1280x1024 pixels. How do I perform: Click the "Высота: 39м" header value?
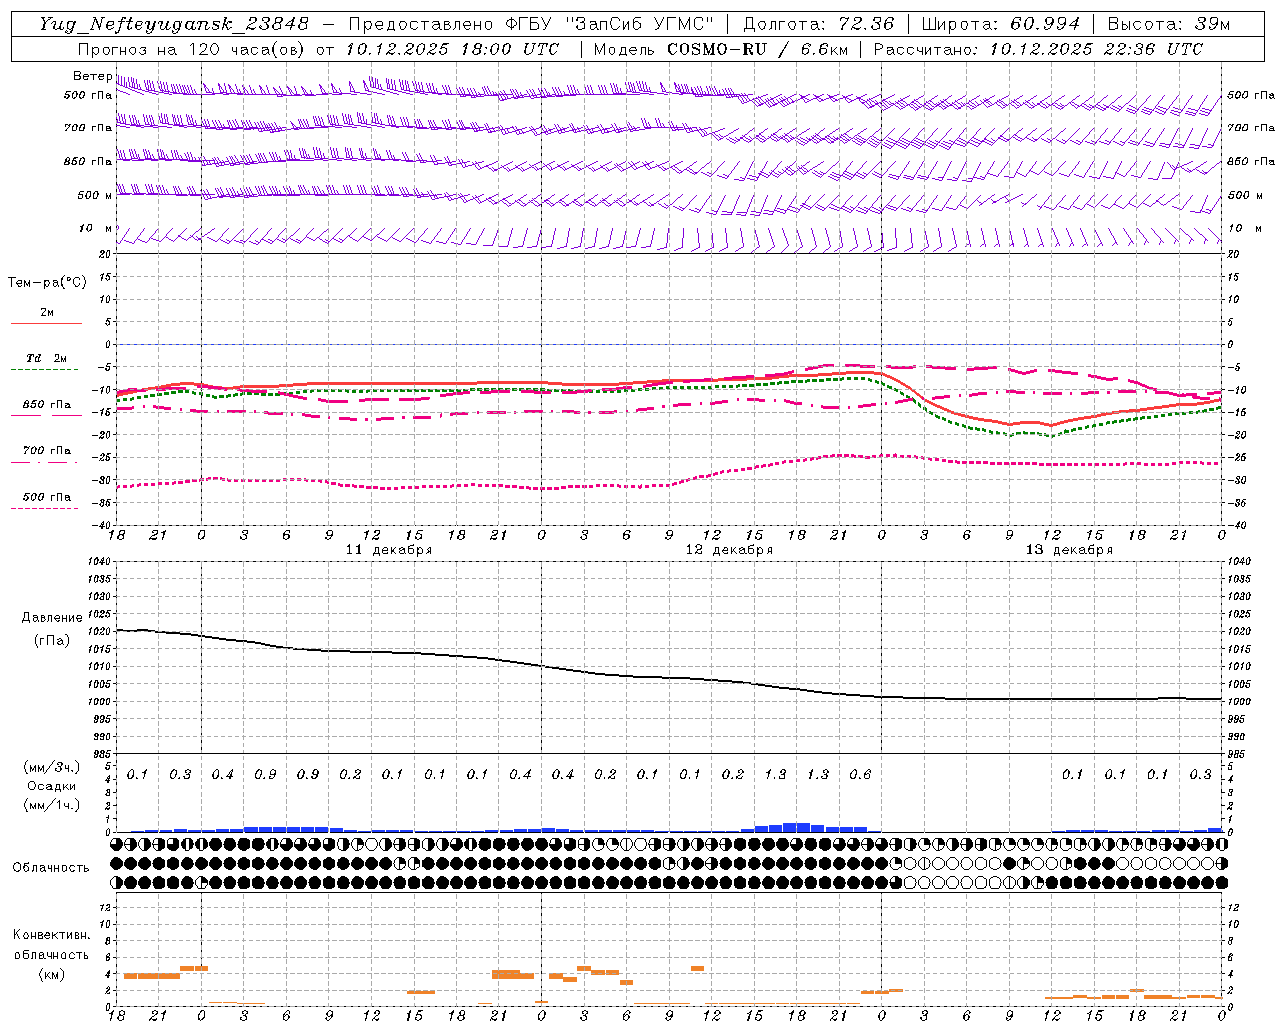1170,24
